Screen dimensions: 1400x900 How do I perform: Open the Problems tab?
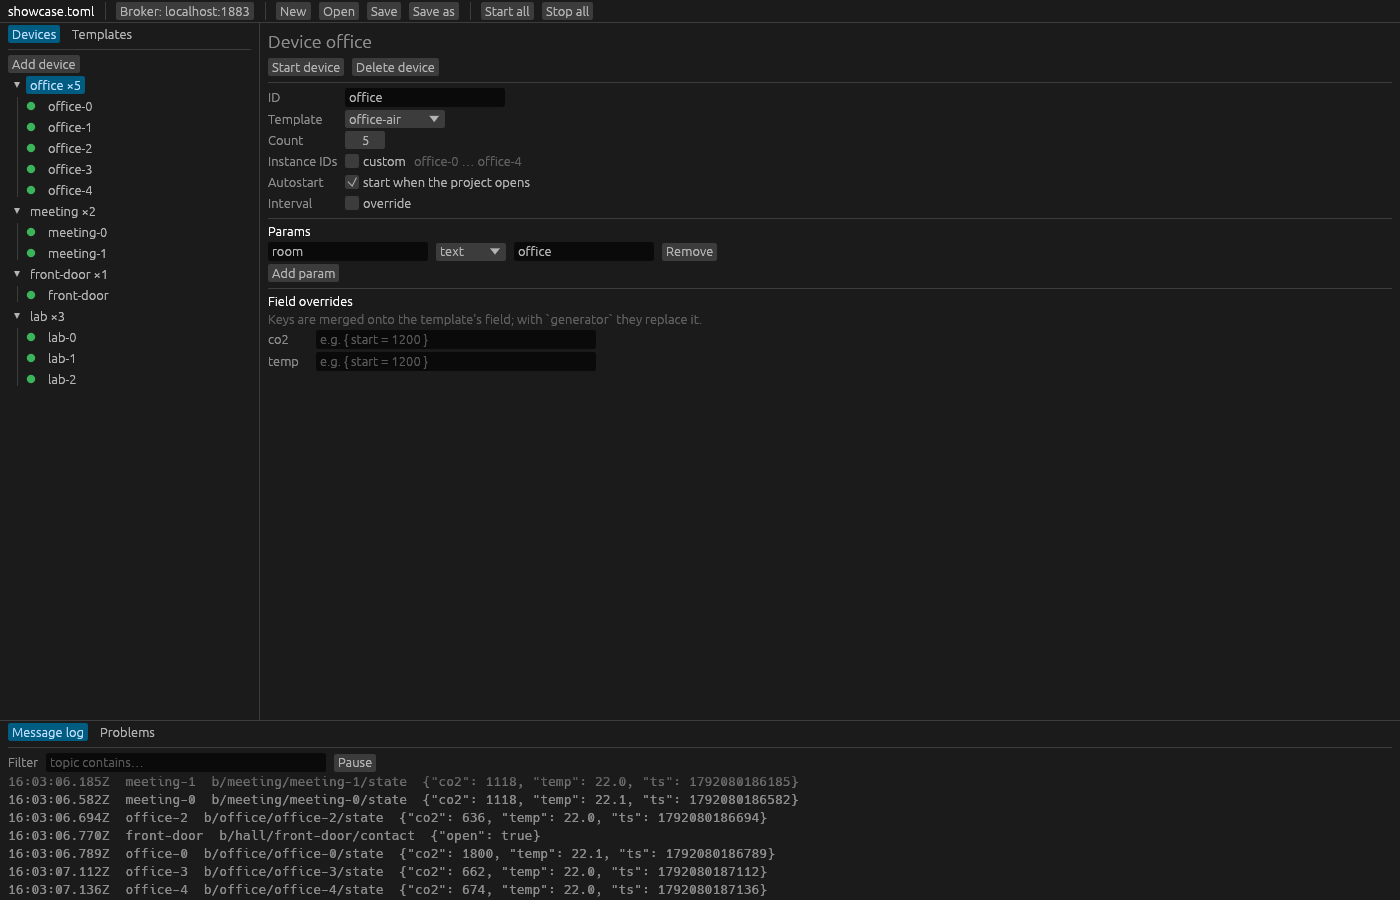tap(127, 733)
